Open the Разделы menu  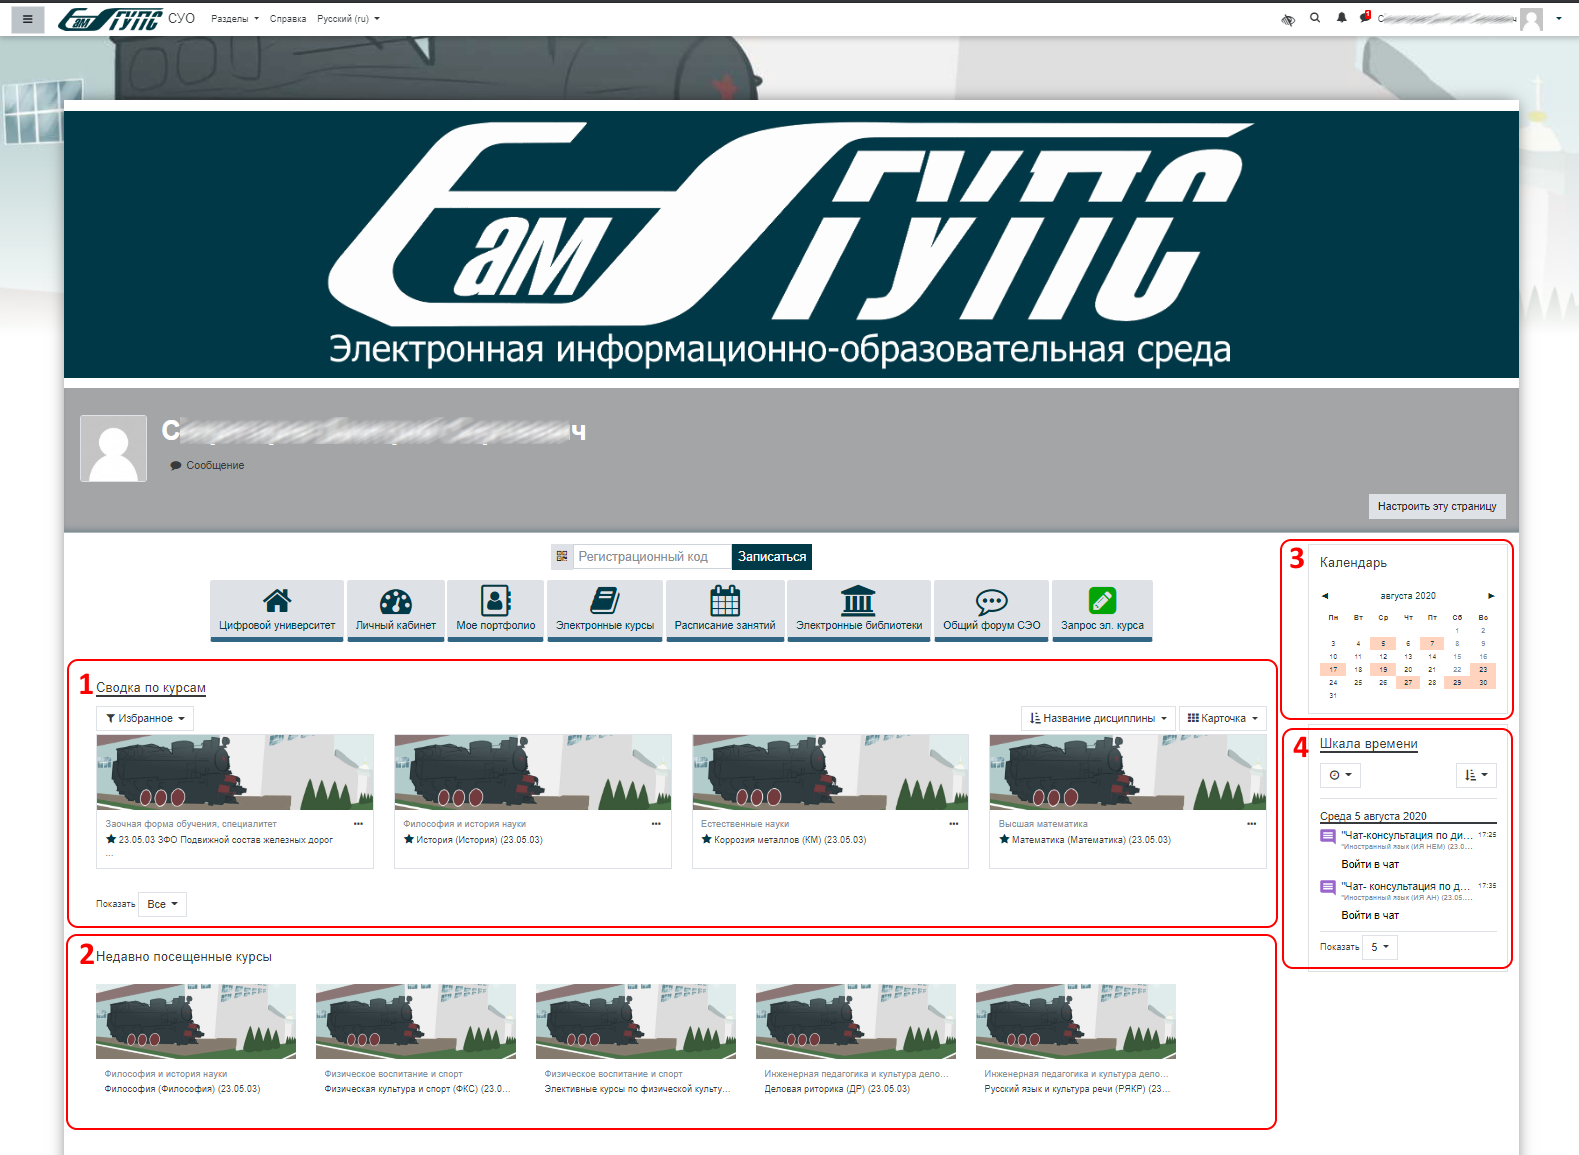235,19
